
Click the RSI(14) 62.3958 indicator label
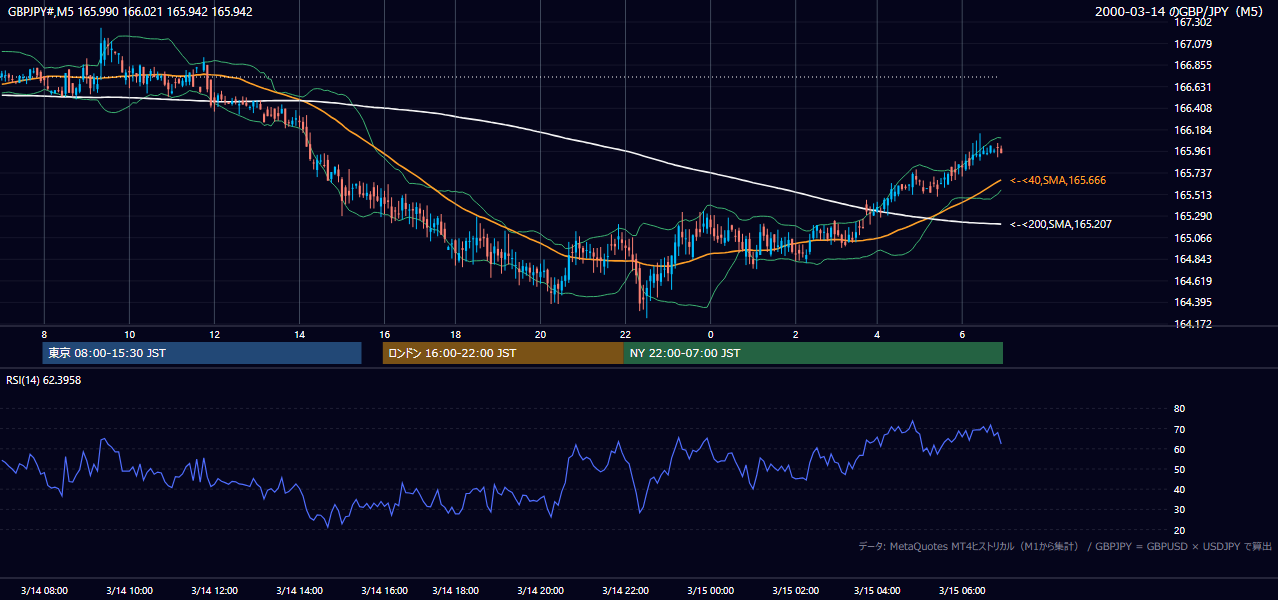click(43, 380)
